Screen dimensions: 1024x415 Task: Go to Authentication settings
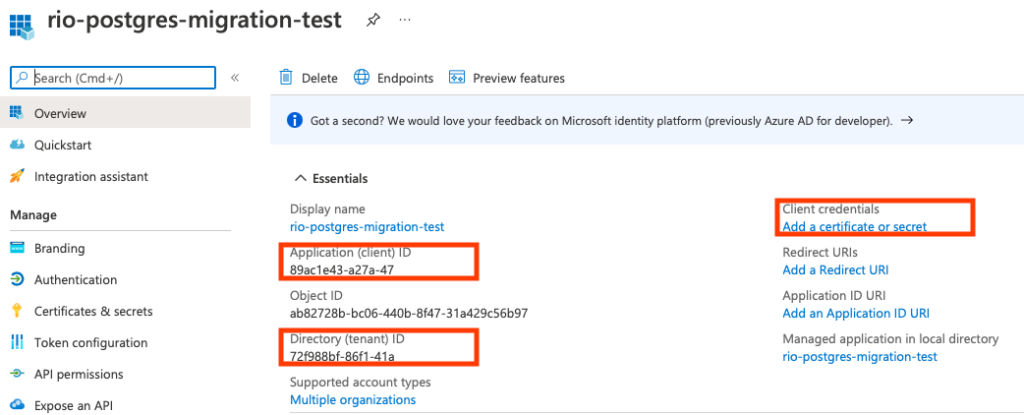click(76, 280)
